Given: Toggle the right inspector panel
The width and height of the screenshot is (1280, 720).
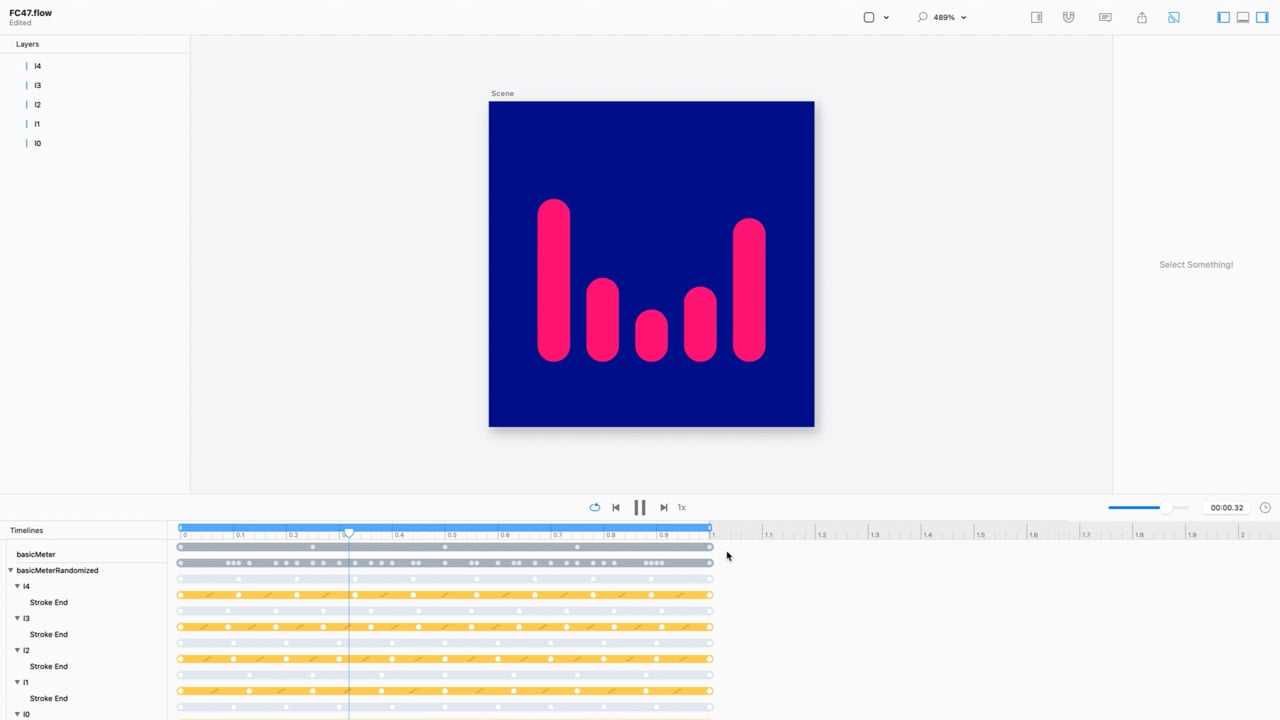Looking at the screenshot, I should (1262, 17).
